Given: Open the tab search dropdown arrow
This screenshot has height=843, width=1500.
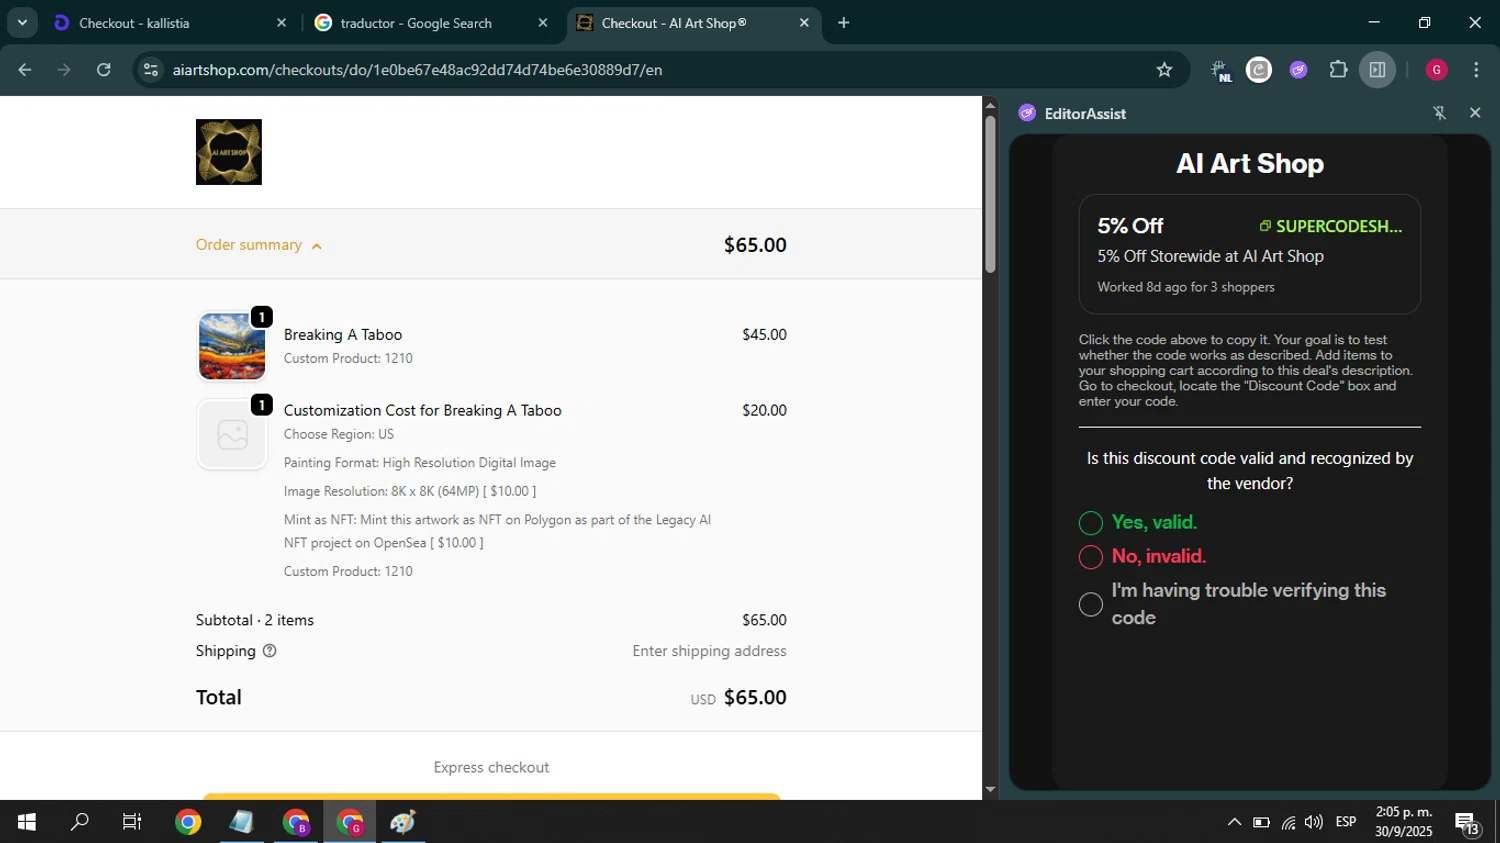Looking at the screenshot, I should [22, 23].
